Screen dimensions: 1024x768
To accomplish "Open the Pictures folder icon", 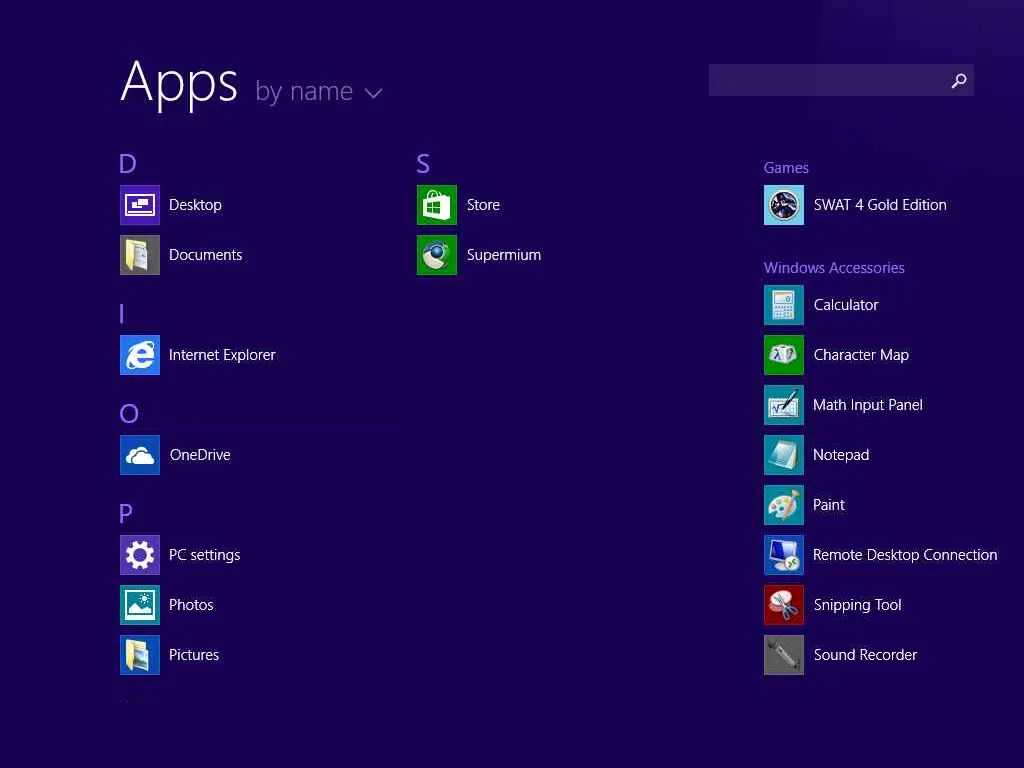I will tap(140, 654).
